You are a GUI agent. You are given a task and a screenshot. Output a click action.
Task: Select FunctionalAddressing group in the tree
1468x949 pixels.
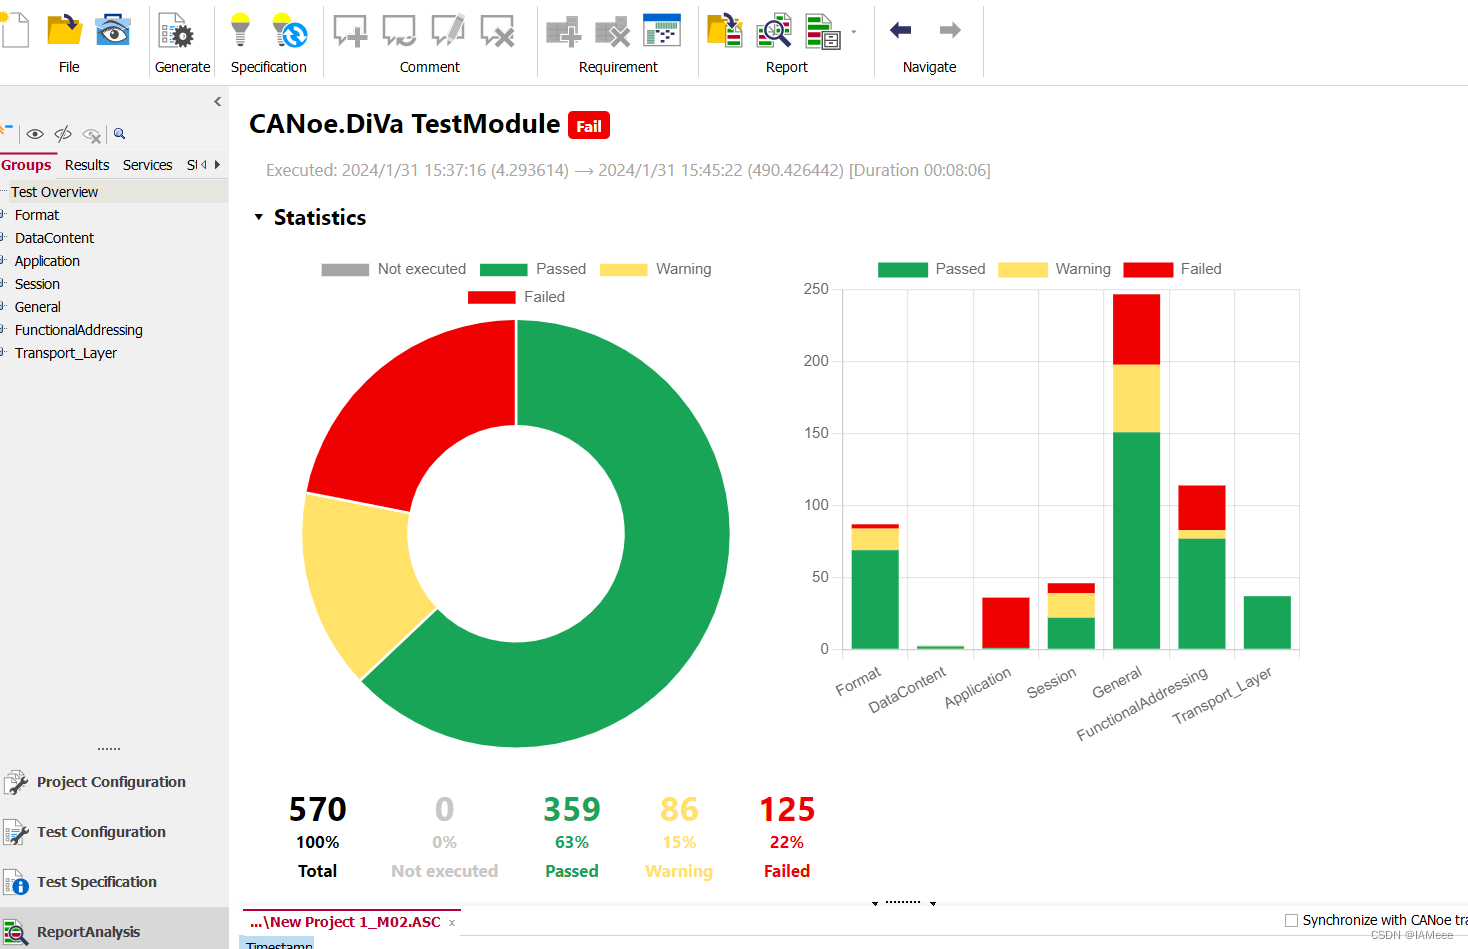click(78, 330)
